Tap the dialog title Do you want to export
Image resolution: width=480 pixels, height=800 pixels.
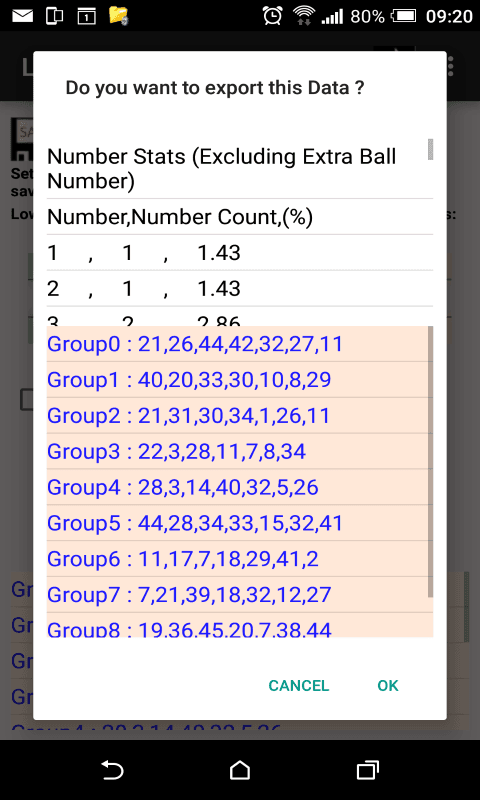[x=215, y=88]
